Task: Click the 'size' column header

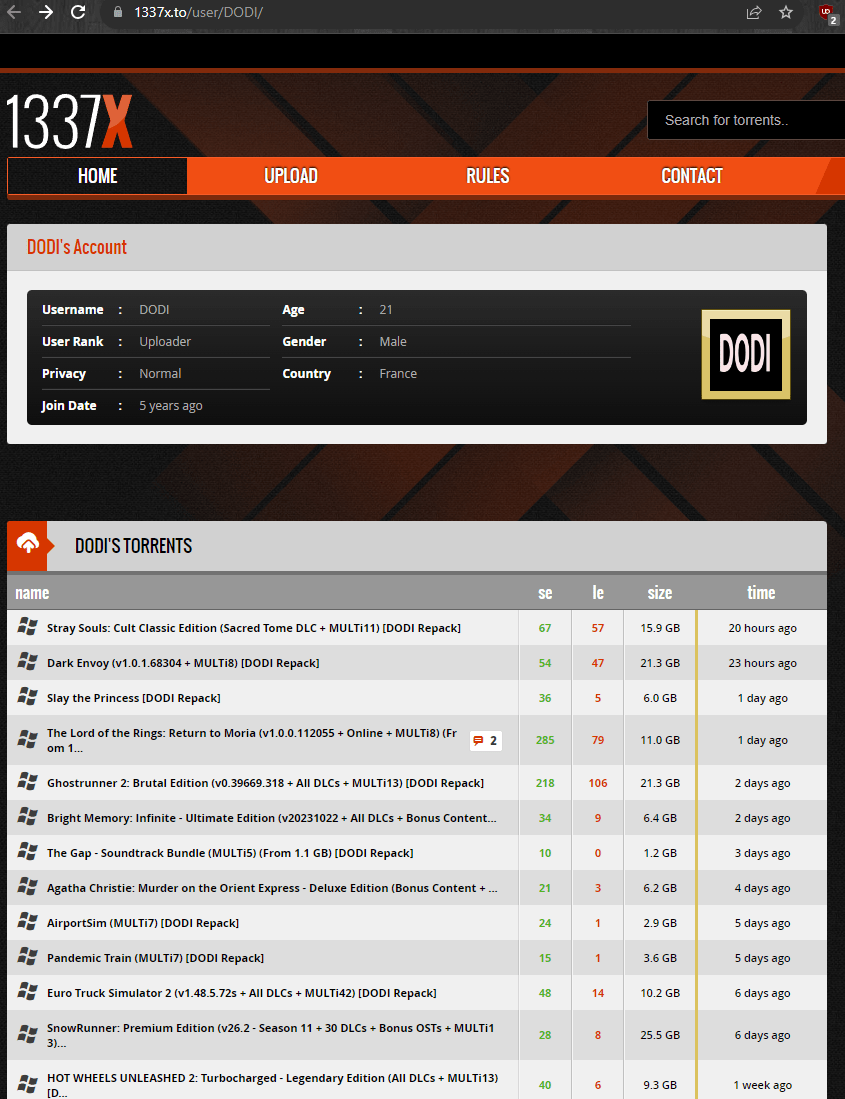Action: coord(660,593)
